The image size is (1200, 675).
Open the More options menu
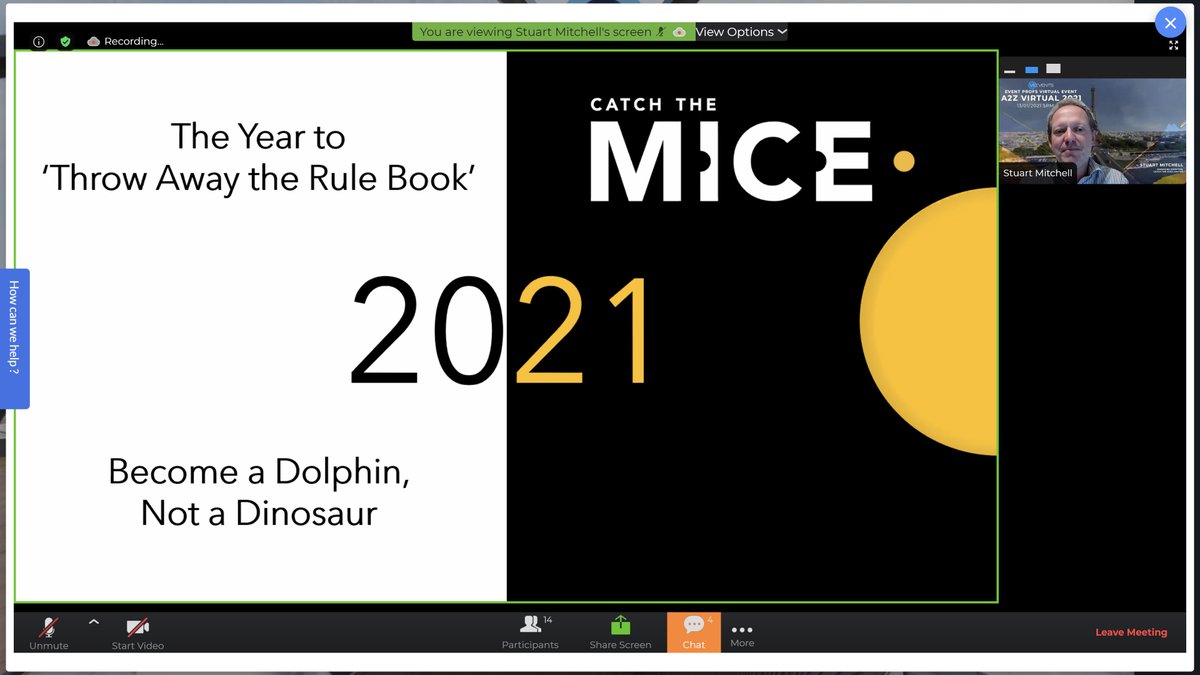point(742,635)
